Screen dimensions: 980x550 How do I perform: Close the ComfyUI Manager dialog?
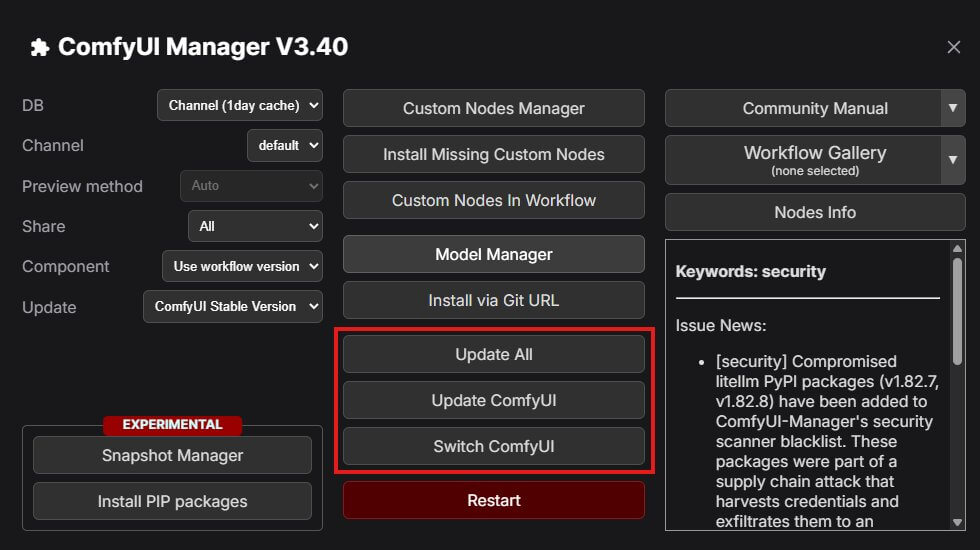(x=953, y=47)
